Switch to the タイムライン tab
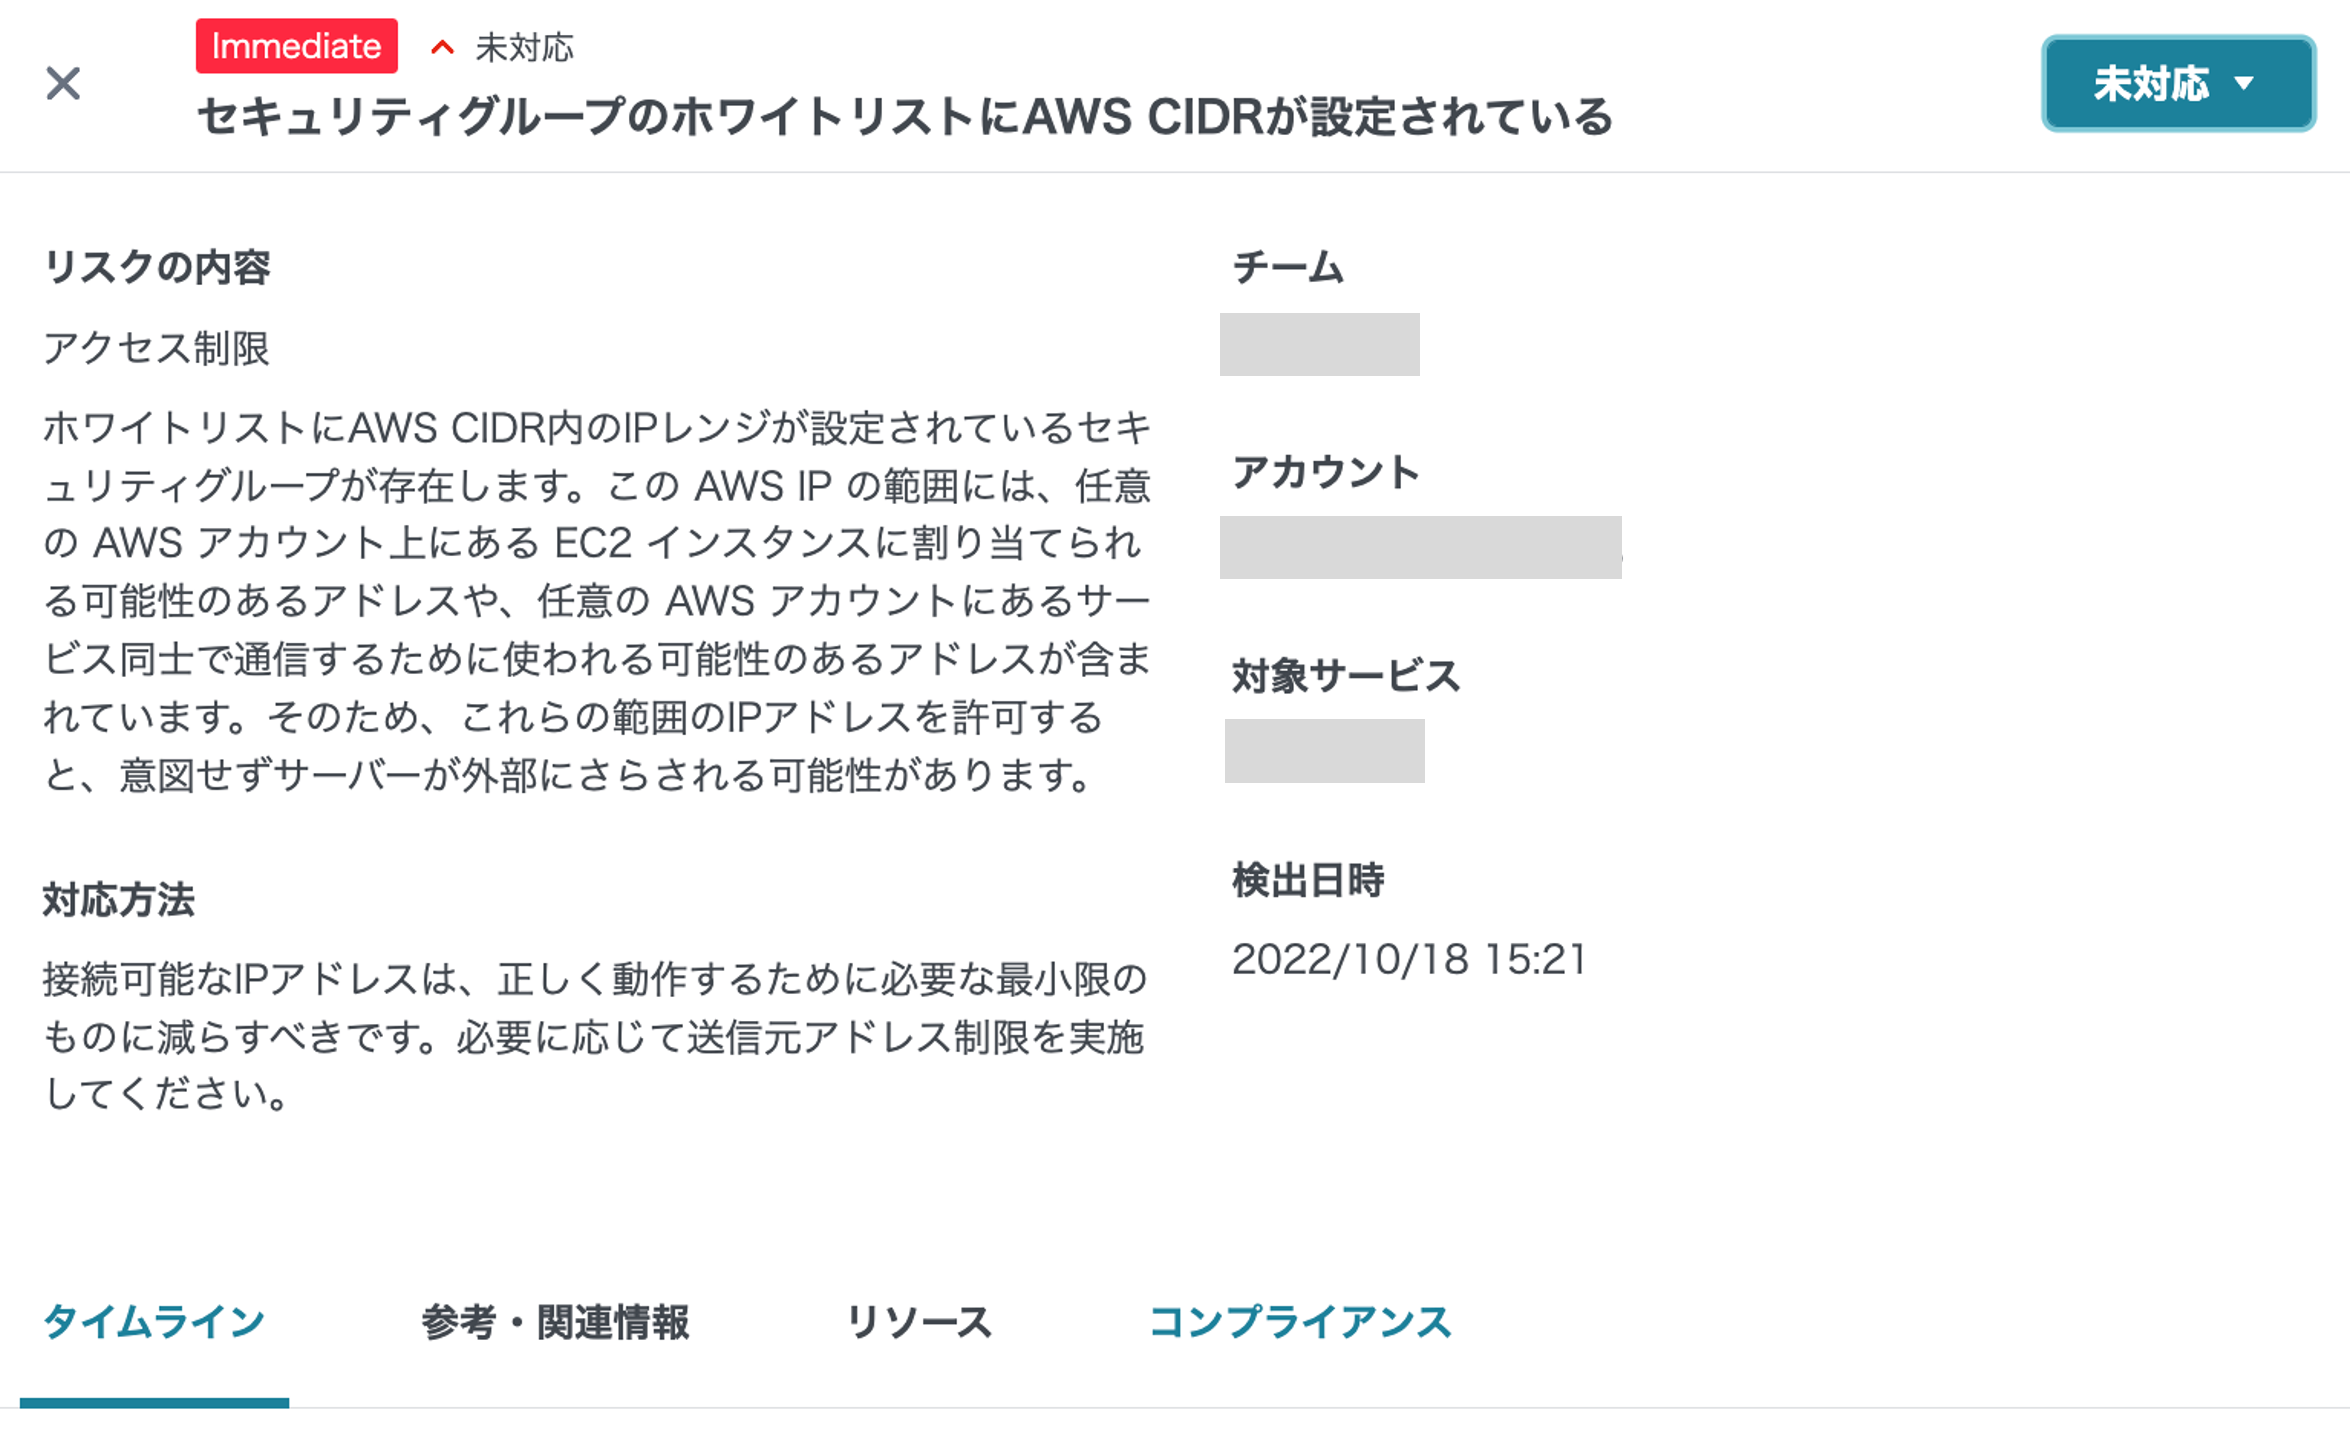This screenshot has height=1456, width=2350. tap(154, 1322)
